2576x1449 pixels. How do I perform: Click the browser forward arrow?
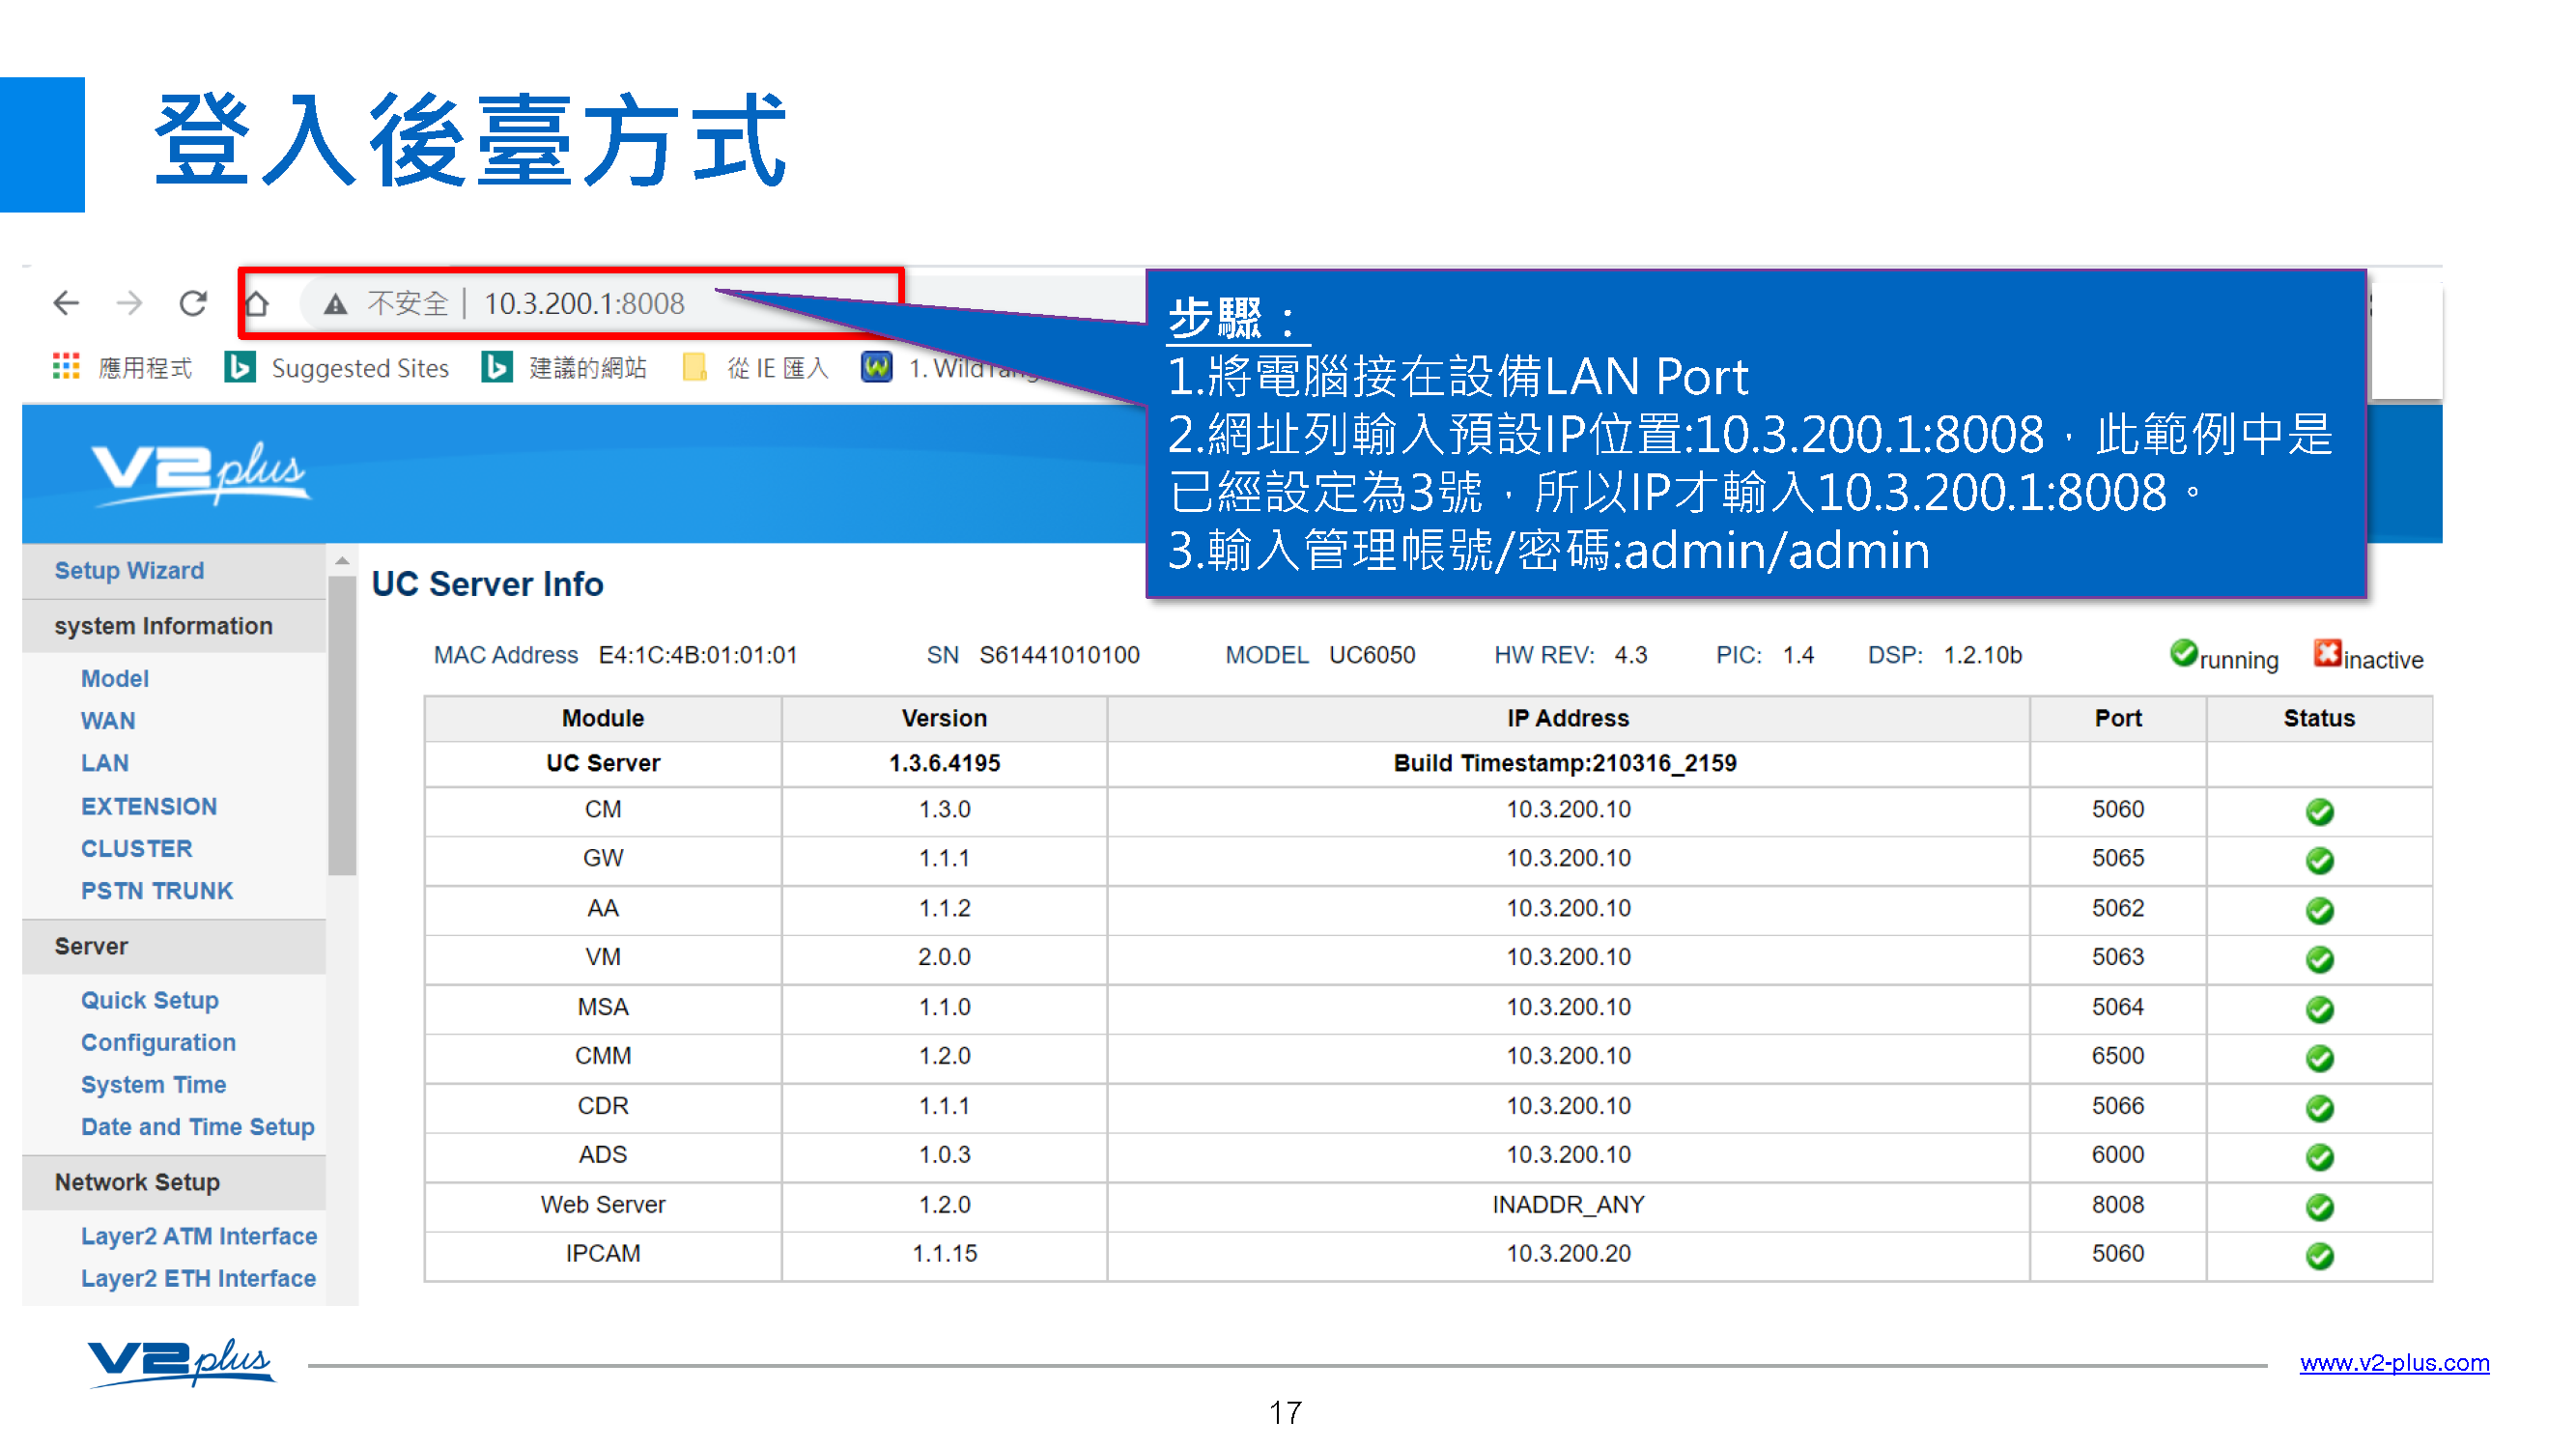point(130,303)
